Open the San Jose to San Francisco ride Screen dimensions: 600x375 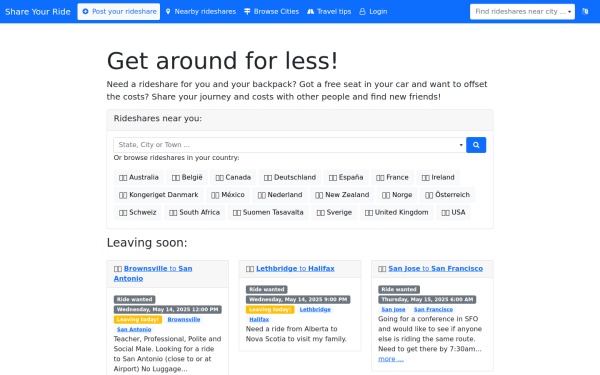tap(435, 269)
